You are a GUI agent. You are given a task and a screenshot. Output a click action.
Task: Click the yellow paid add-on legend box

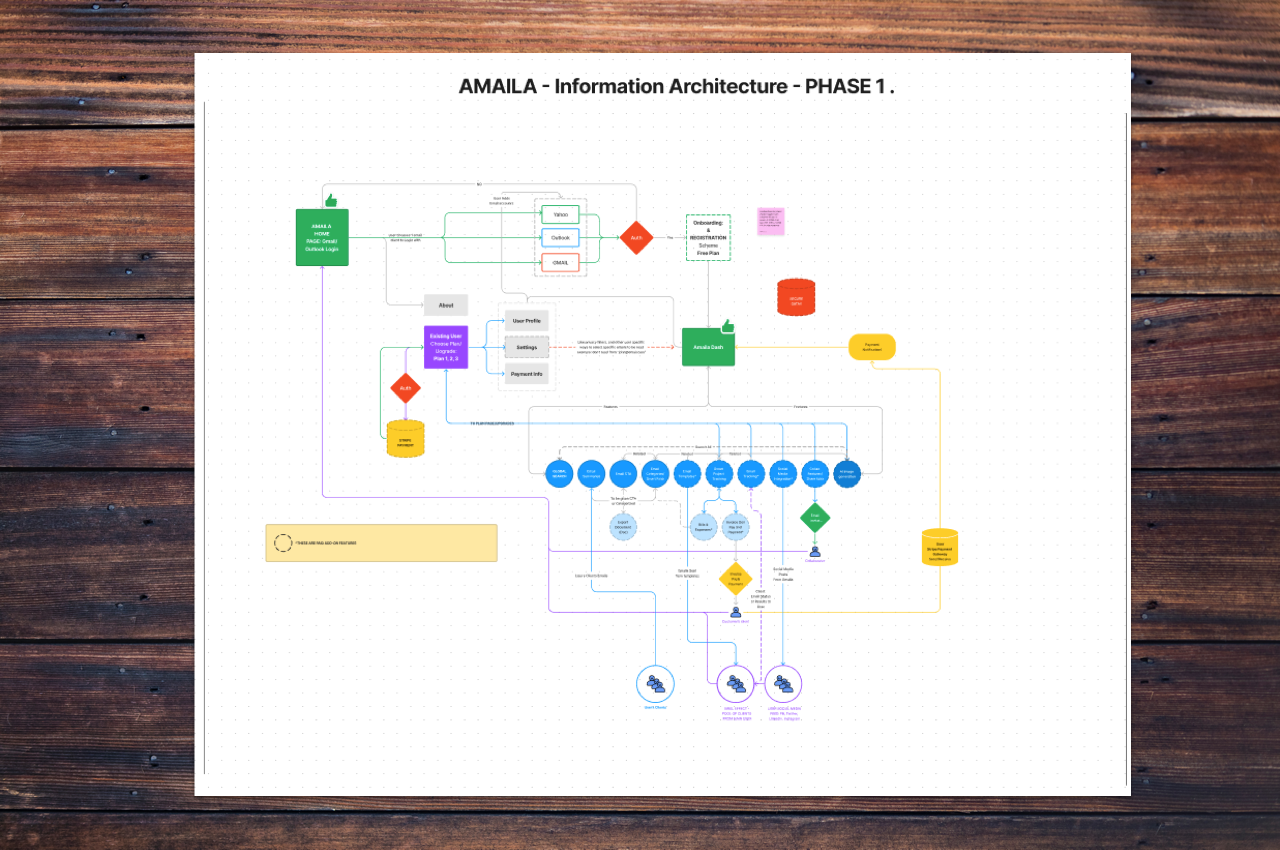click(381, 543)
